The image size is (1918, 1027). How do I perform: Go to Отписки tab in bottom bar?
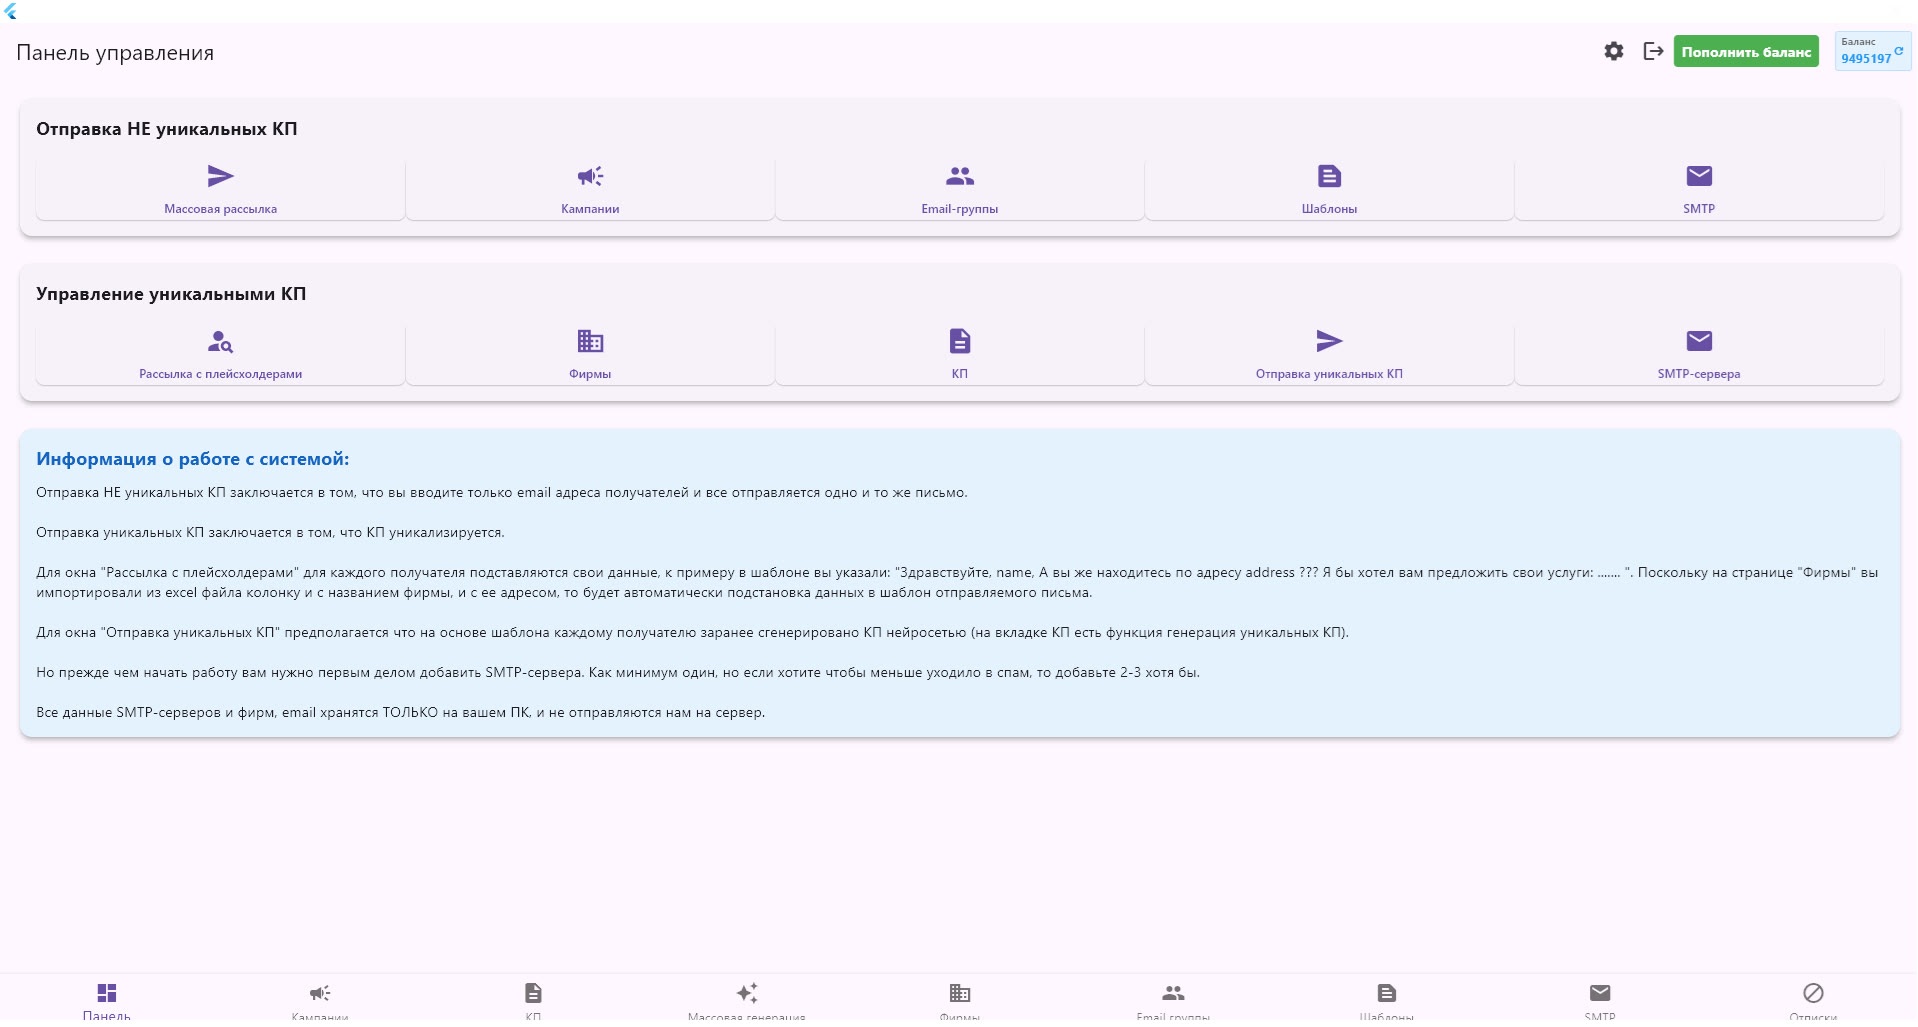(x=1813, y=1001)
